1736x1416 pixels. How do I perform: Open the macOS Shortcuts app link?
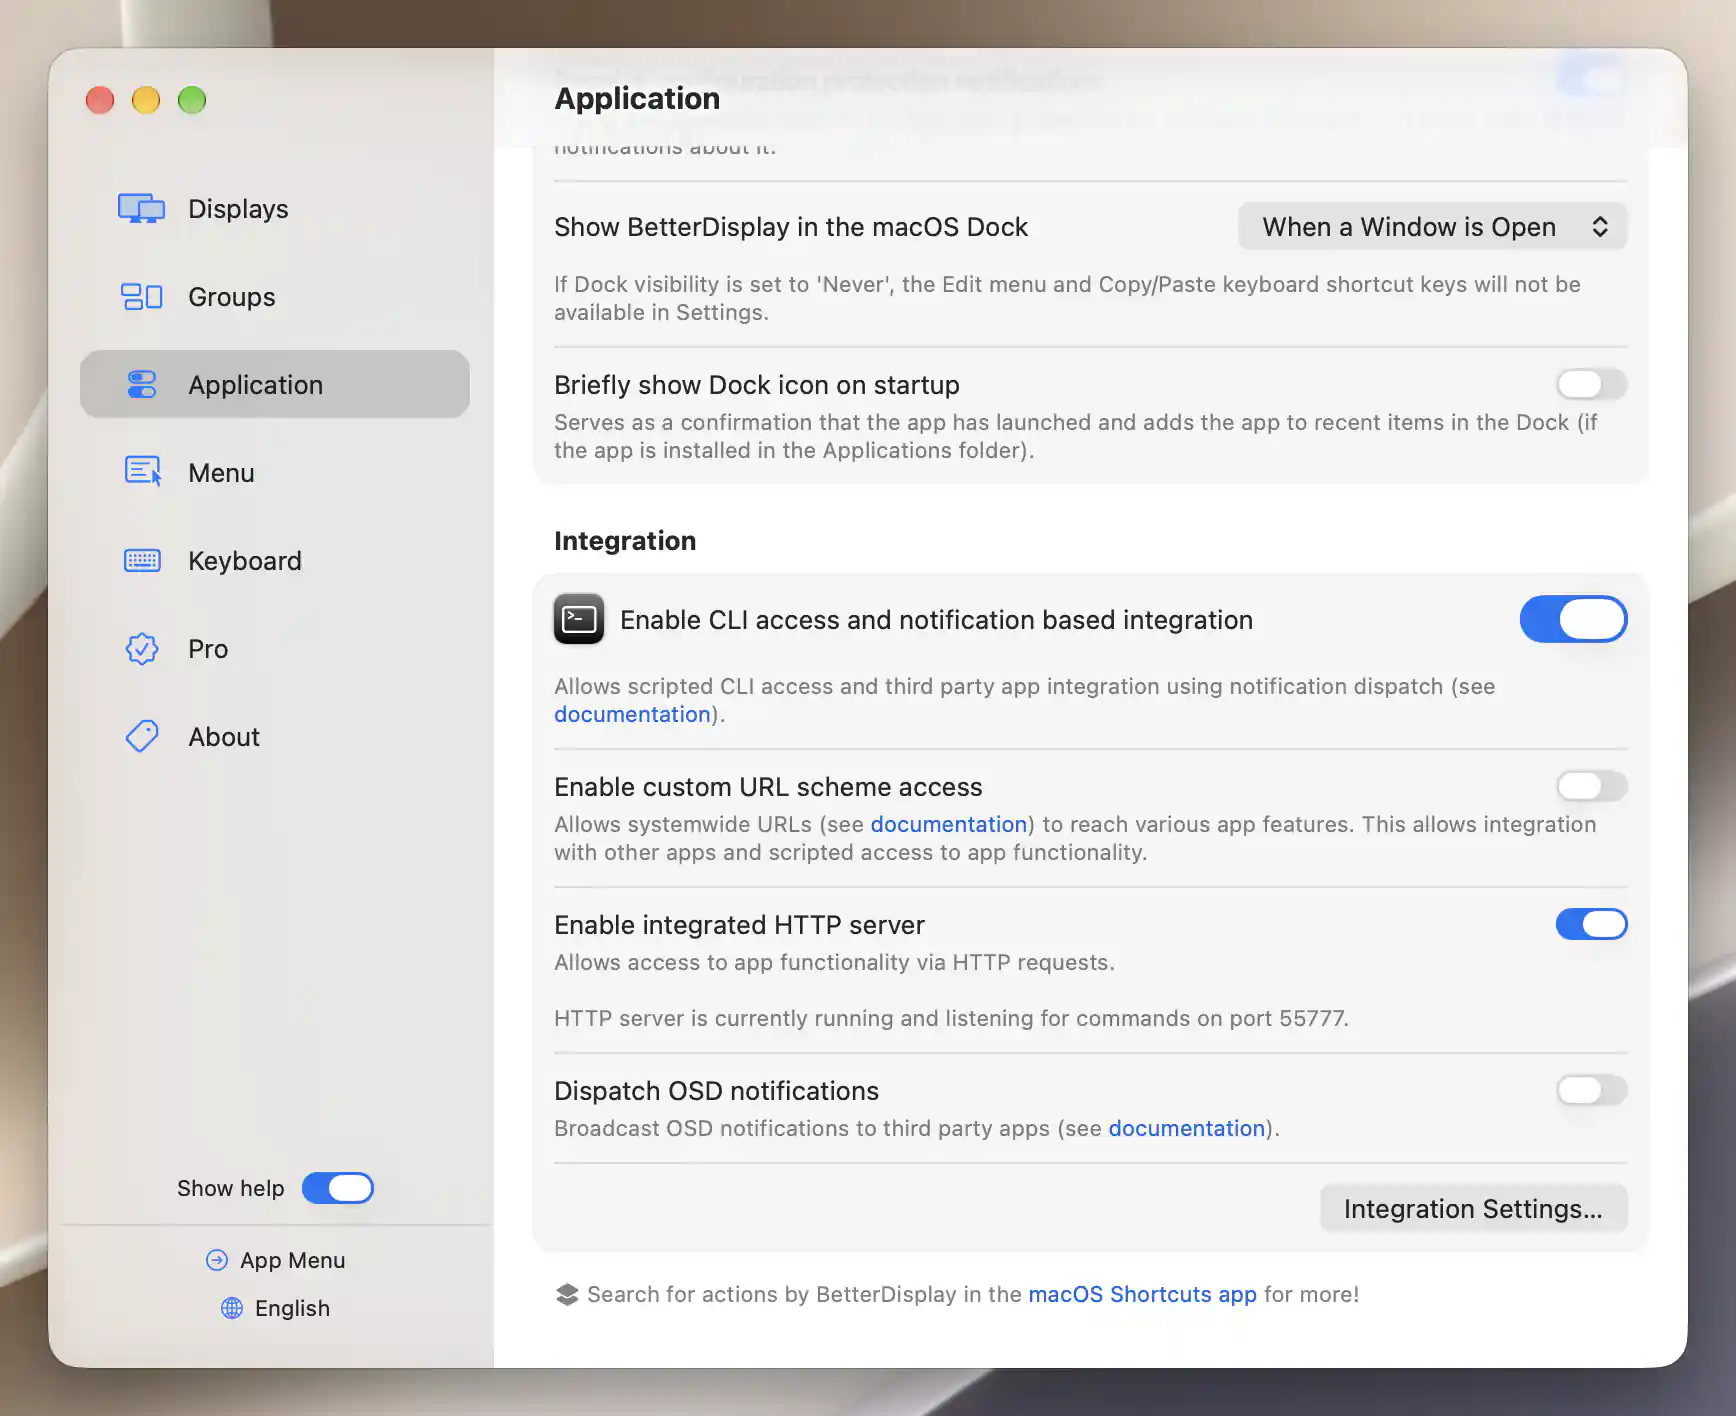(x=1142, y=1294)
